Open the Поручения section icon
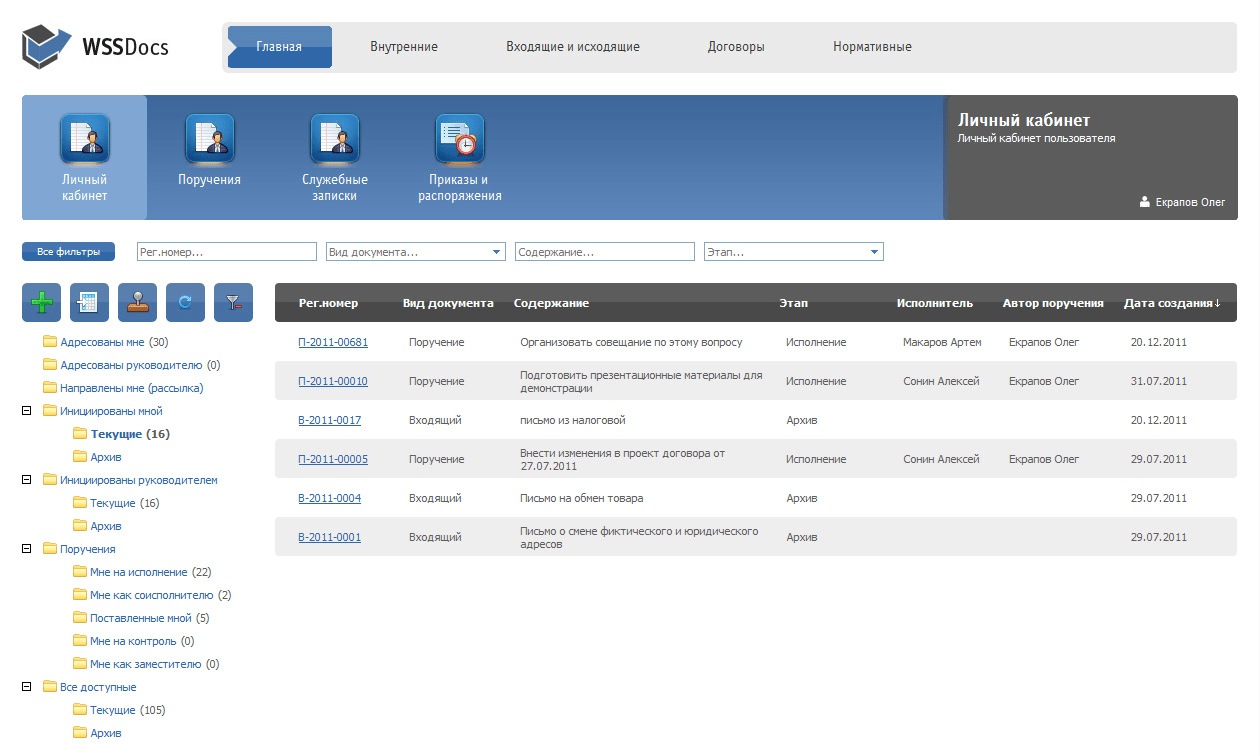Viewport: 1260px width, 756px height. pos(209,139)
